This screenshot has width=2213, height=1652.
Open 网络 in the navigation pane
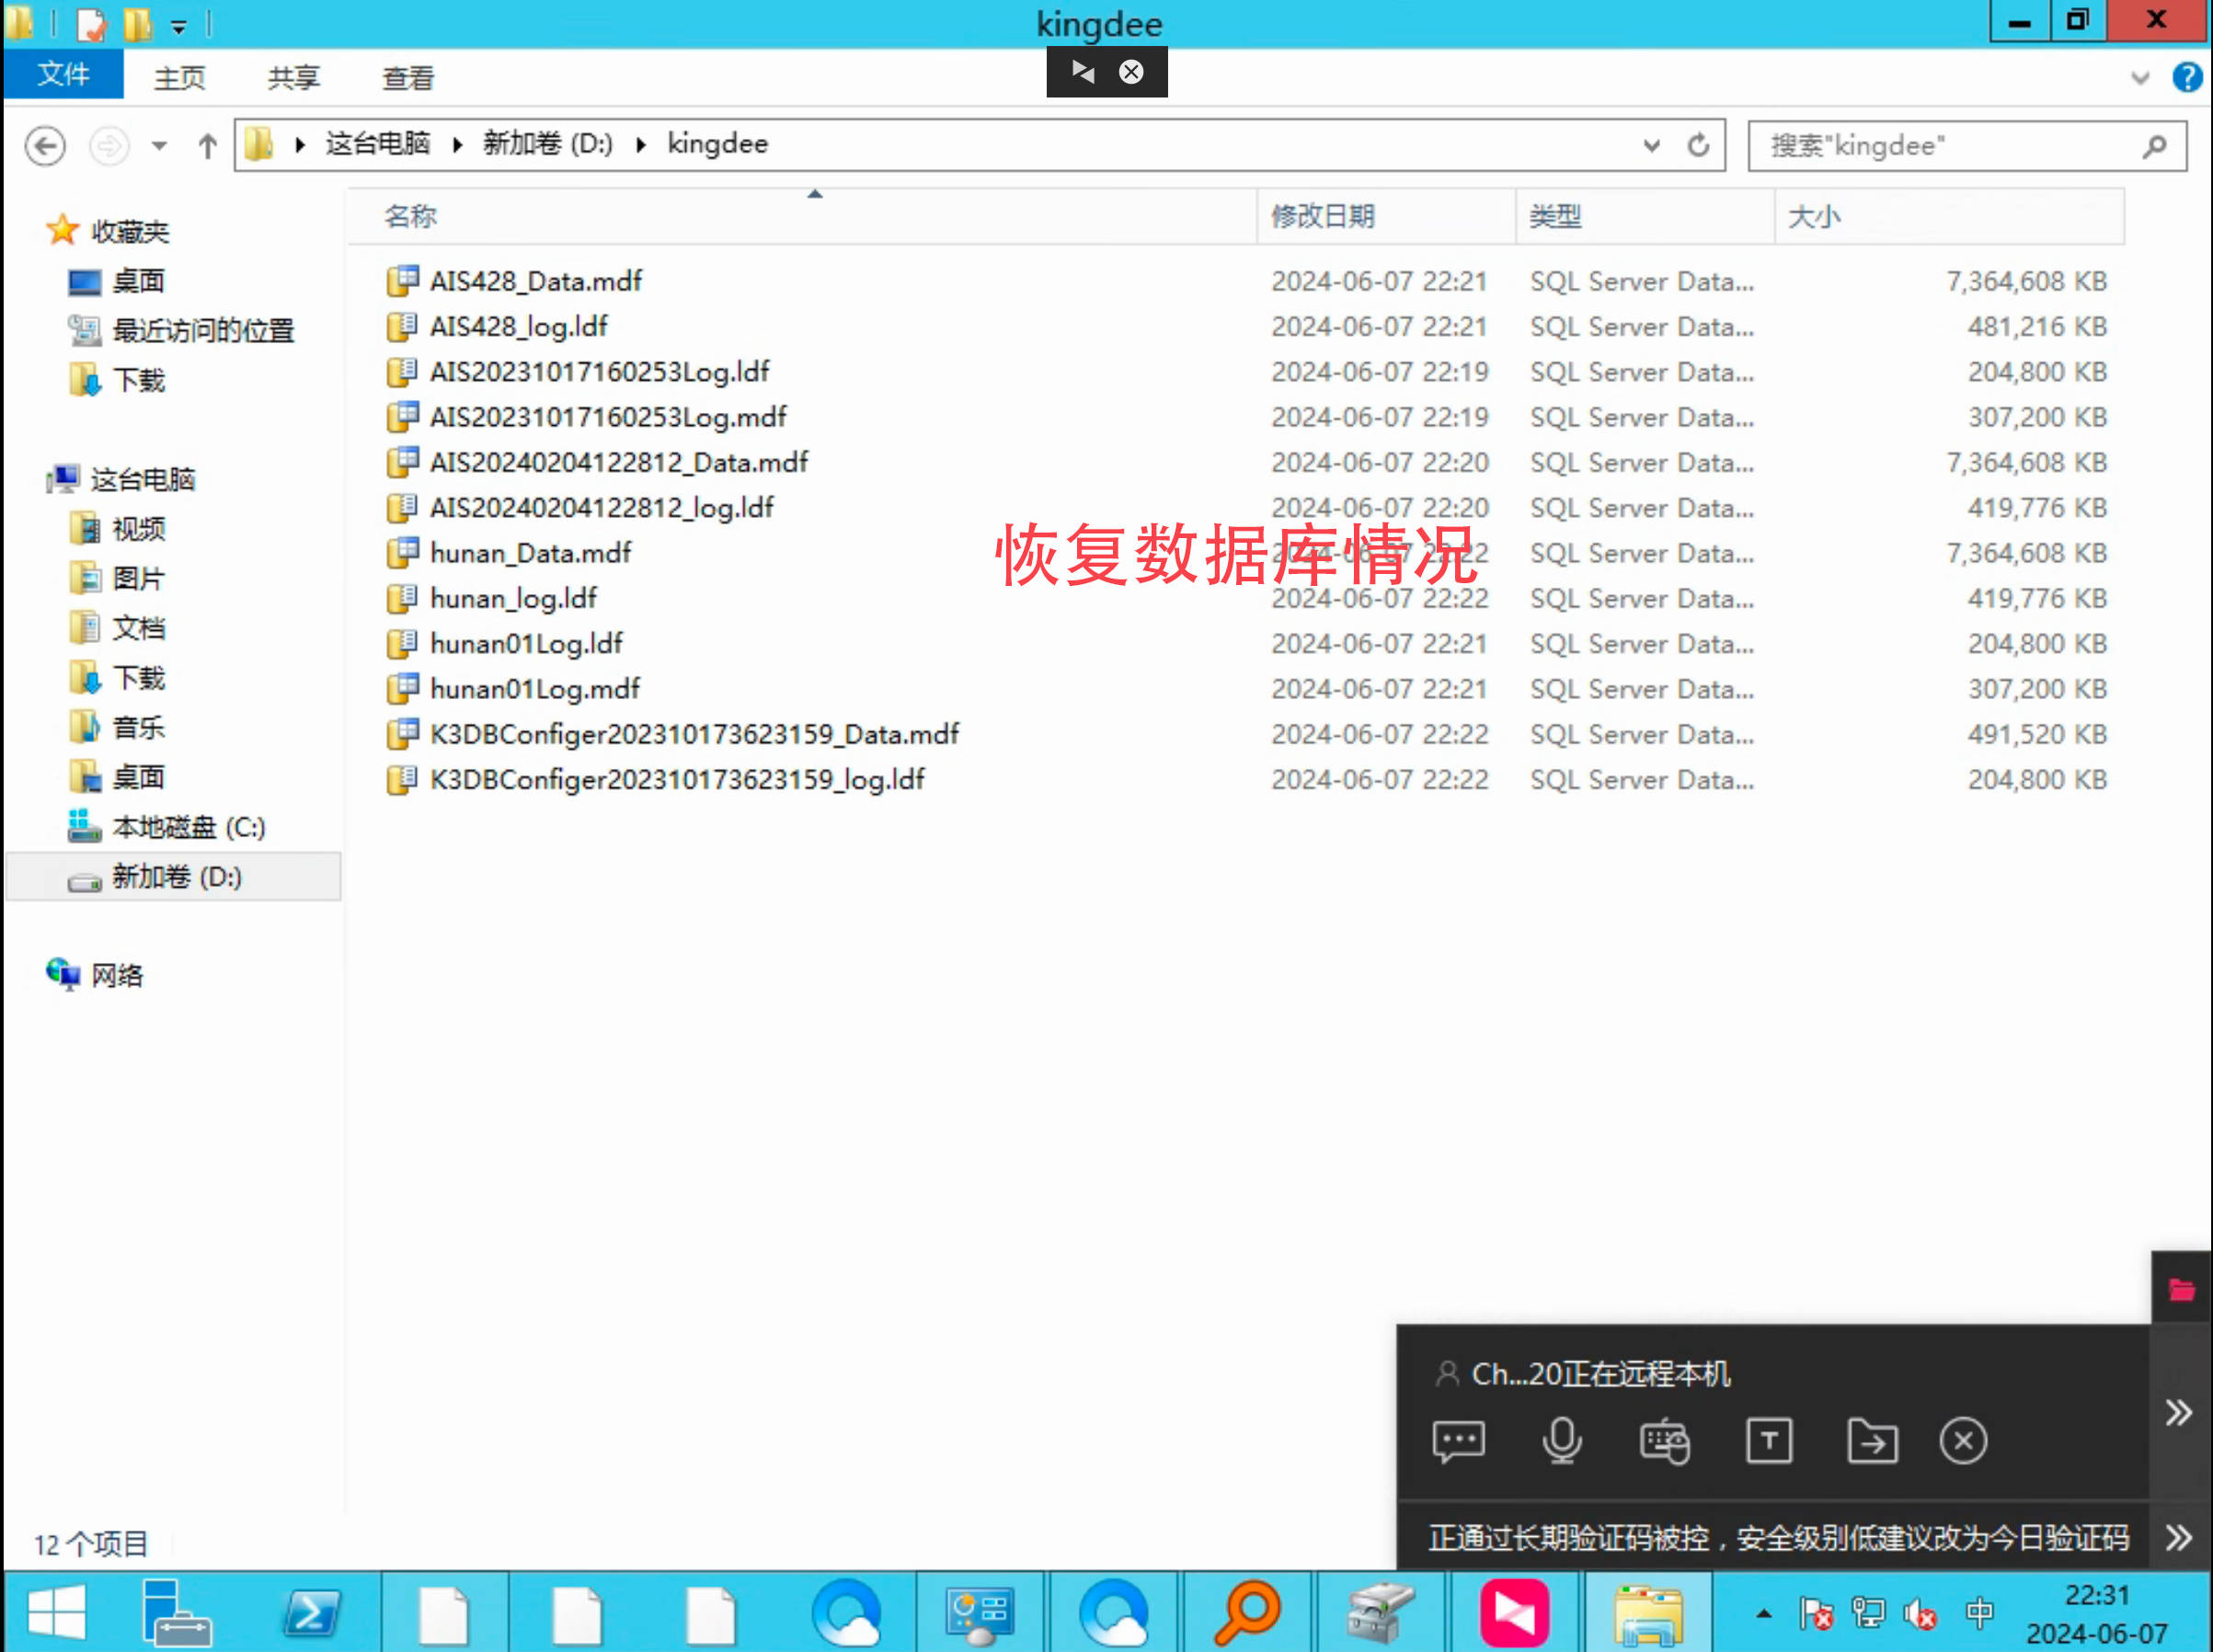click(x=117, y=975)
